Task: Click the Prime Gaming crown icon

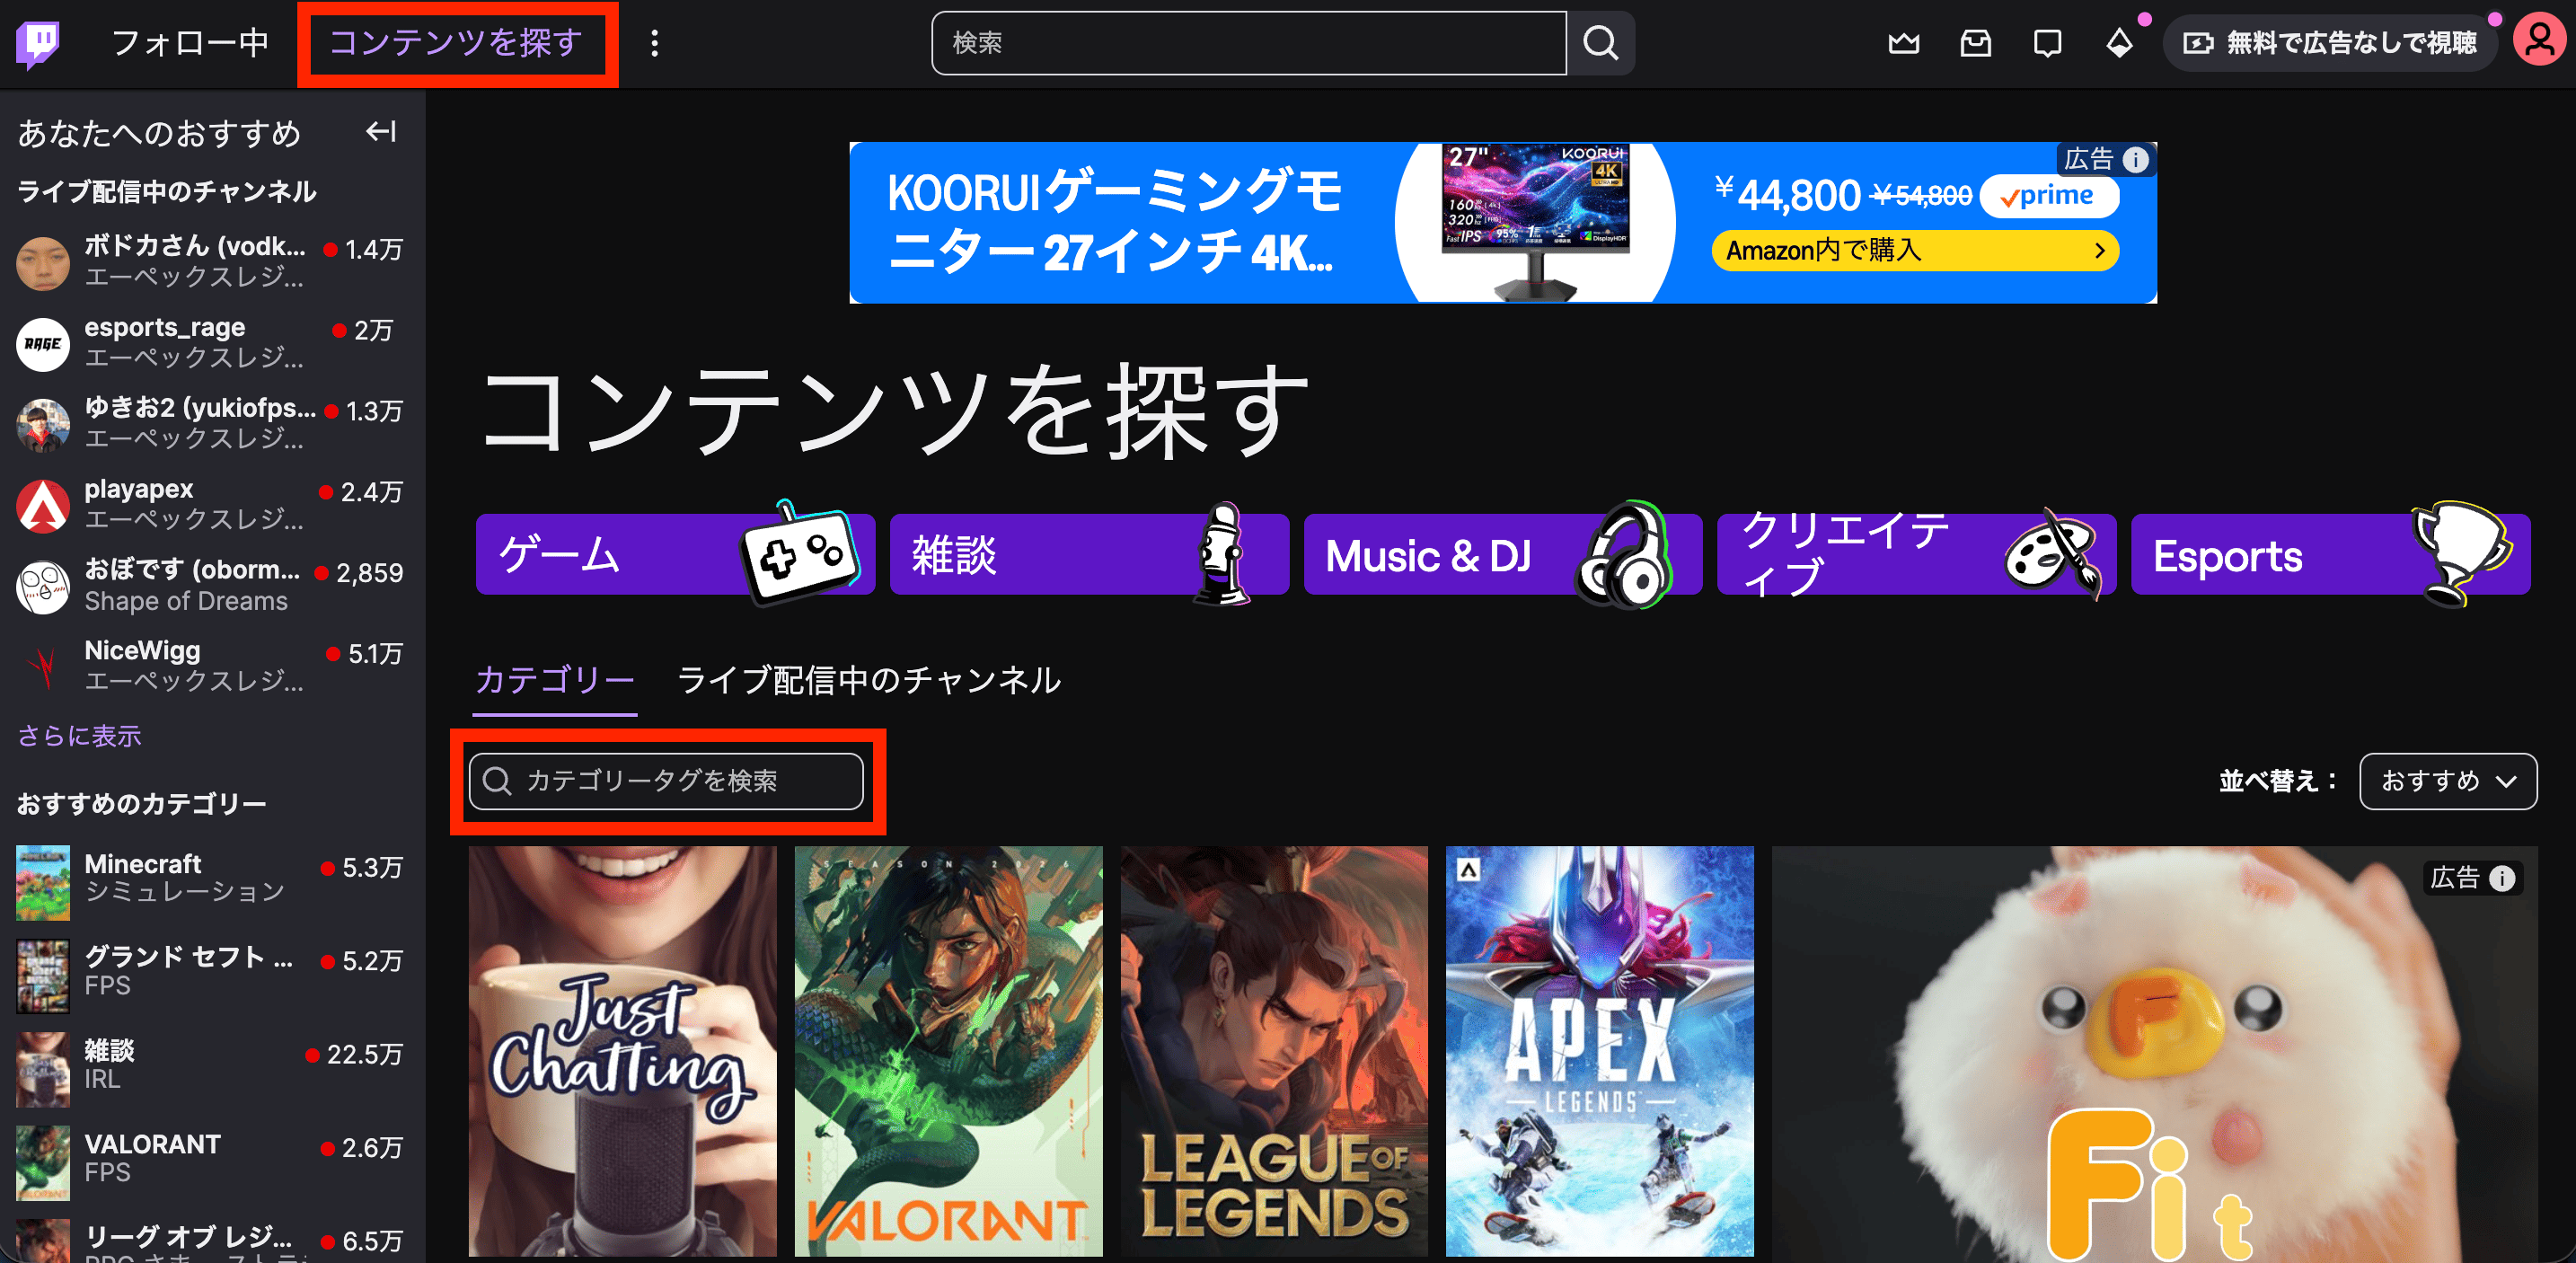Action: tap(1902, 43)
